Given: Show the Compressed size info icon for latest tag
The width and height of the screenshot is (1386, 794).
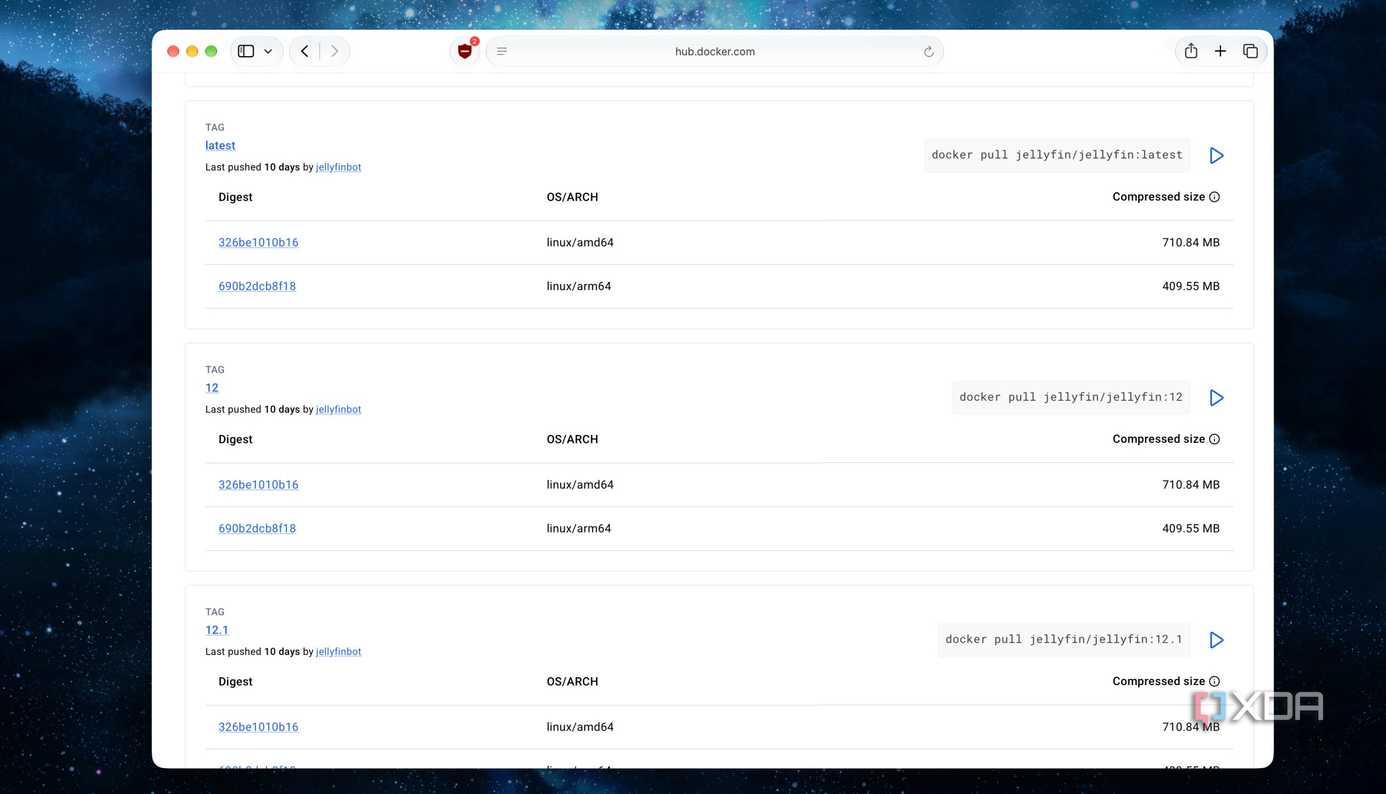Looking at the screenshot, I should tap(1214, 197).
